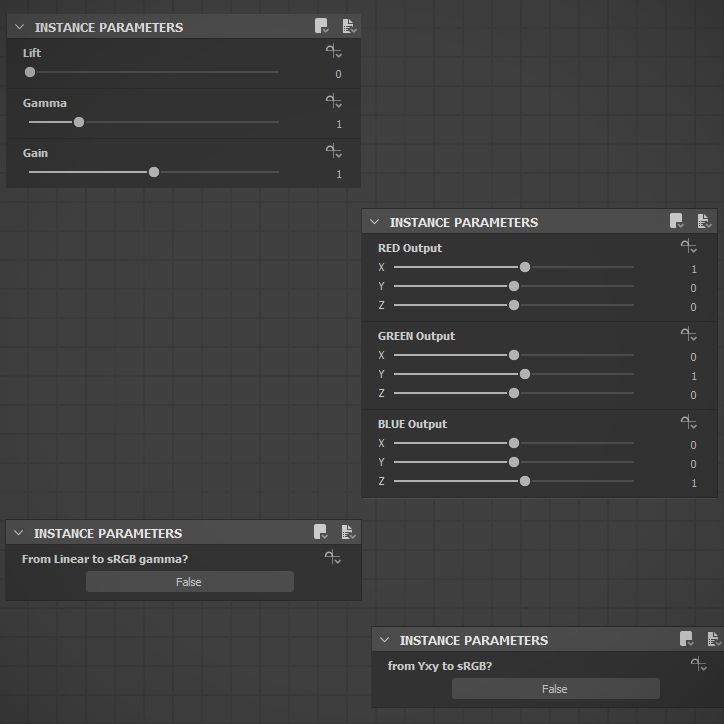Open document options icon in Lift panel header
This screenshot has height=724, width=724.
click(349, 26)
